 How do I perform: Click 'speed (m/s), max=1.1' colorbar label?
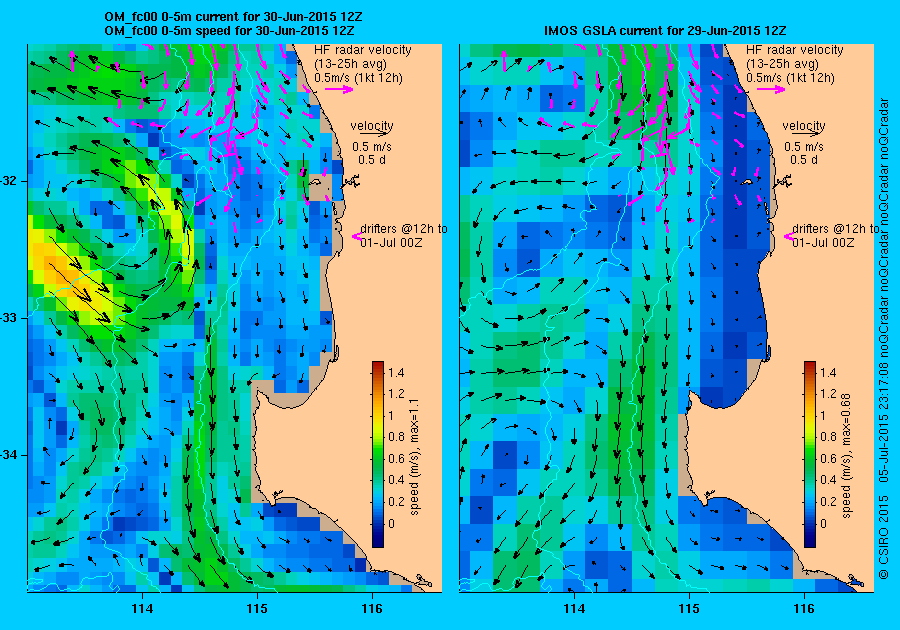coord(415,457)
